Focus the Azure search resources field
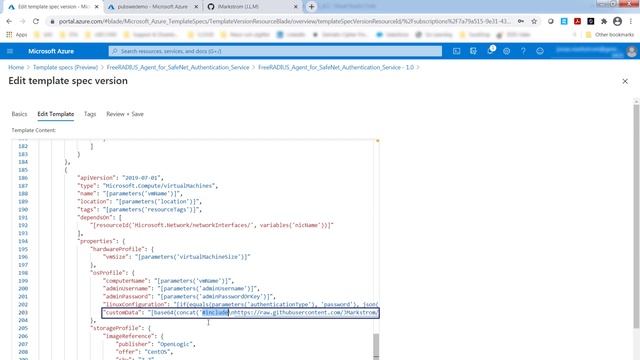 (x=275, y=51)
